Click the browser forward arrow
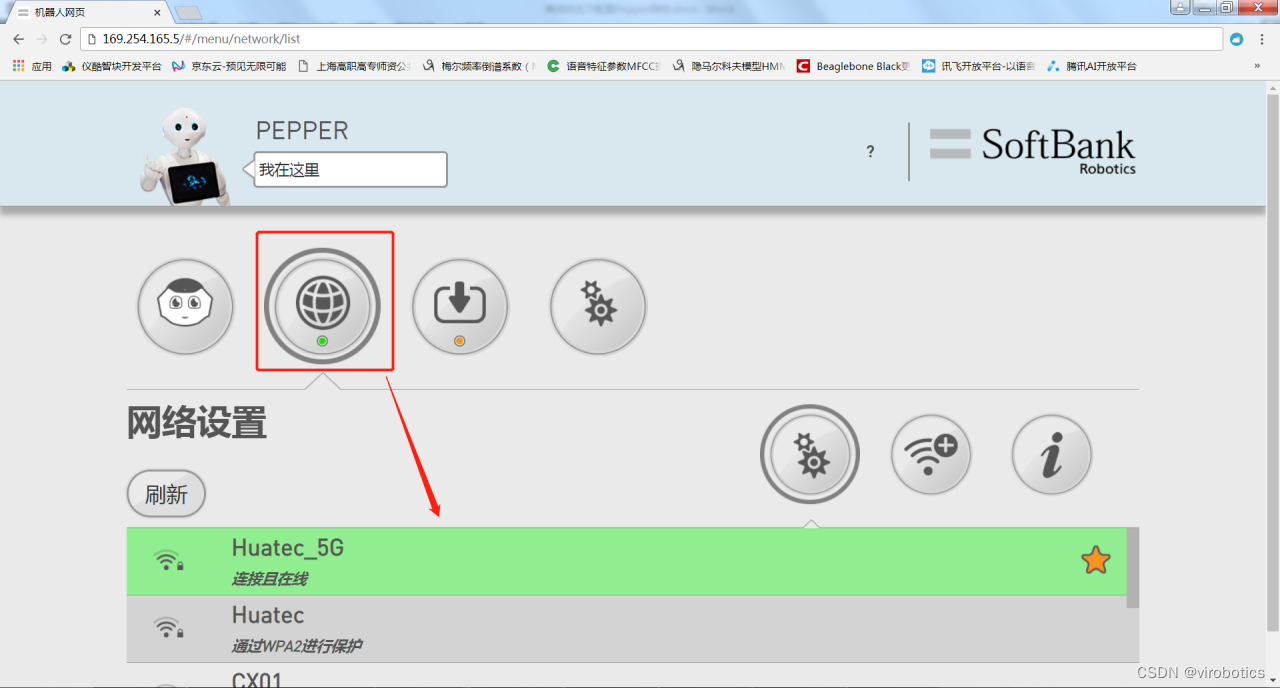The height and width of the screenshot is (688, 1280). coord(42,39)
